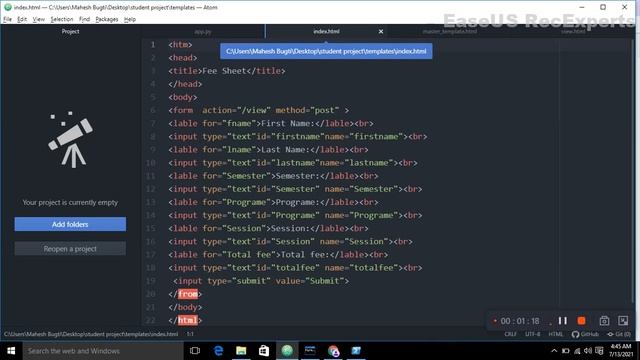Click the battery icon in system tray
Viewport: 640px width, 360px height.
pos(565,351)
